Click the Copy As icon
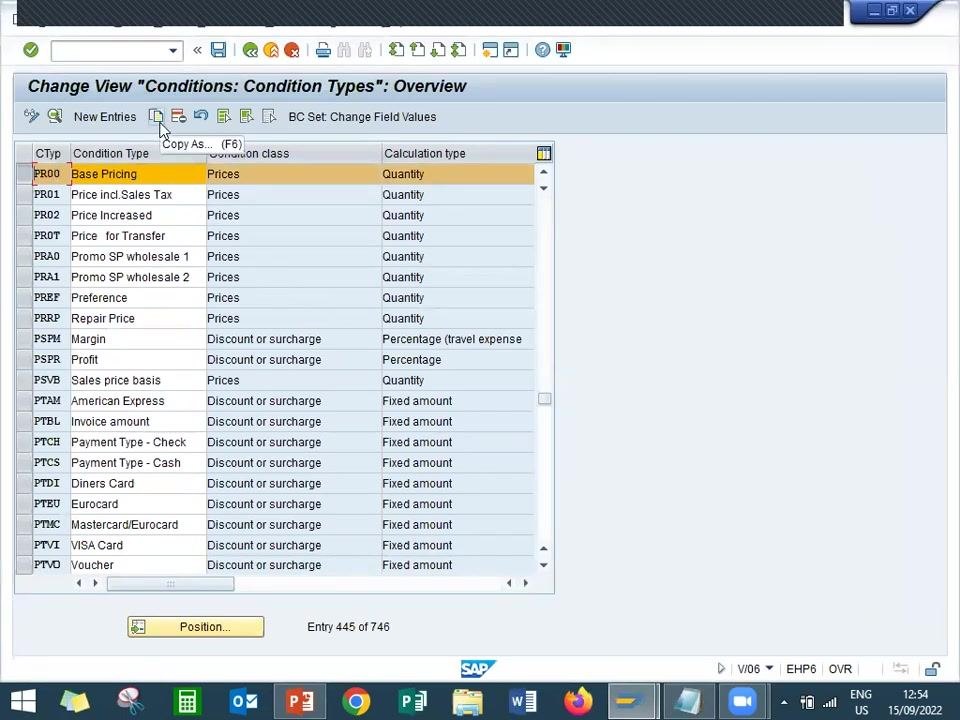 [x=156, y=116]
